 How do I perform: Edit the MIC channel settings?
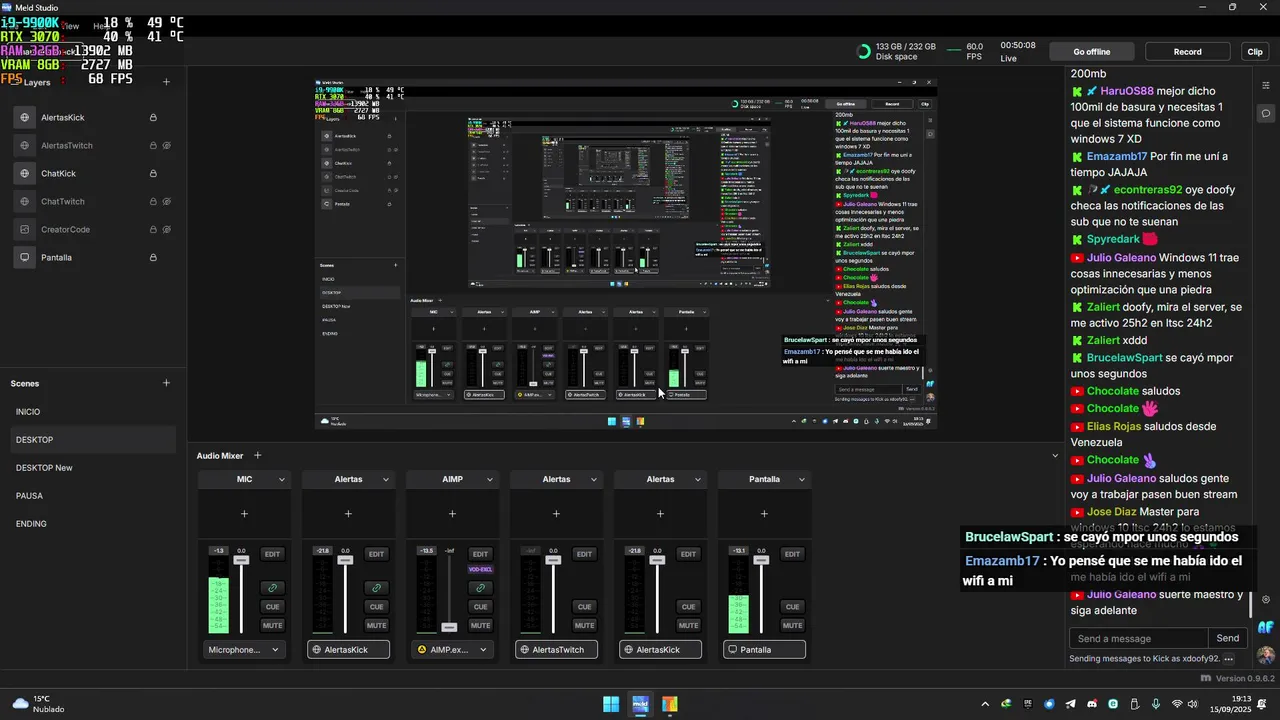272,554
